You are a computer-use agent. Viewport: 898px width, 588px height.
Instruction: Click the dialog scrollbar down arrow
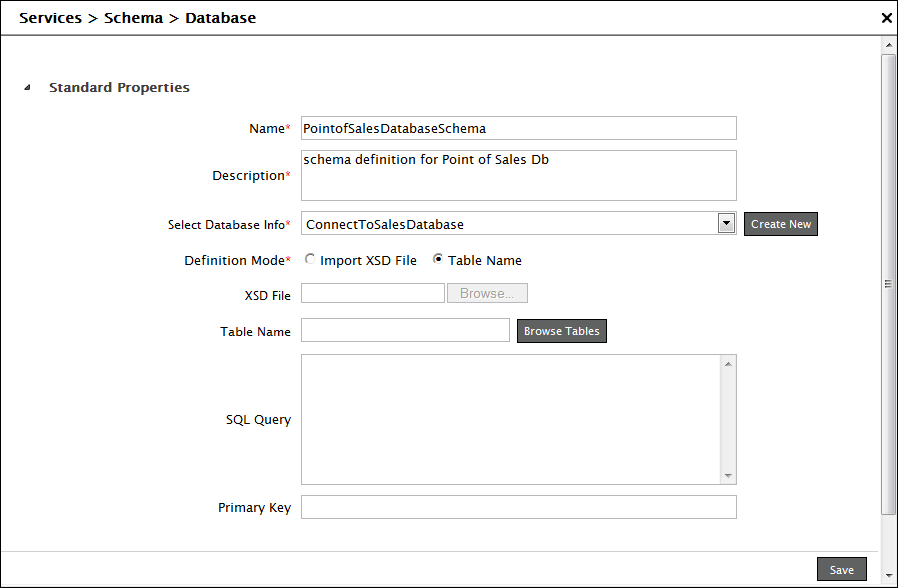(x=888, y=575)
